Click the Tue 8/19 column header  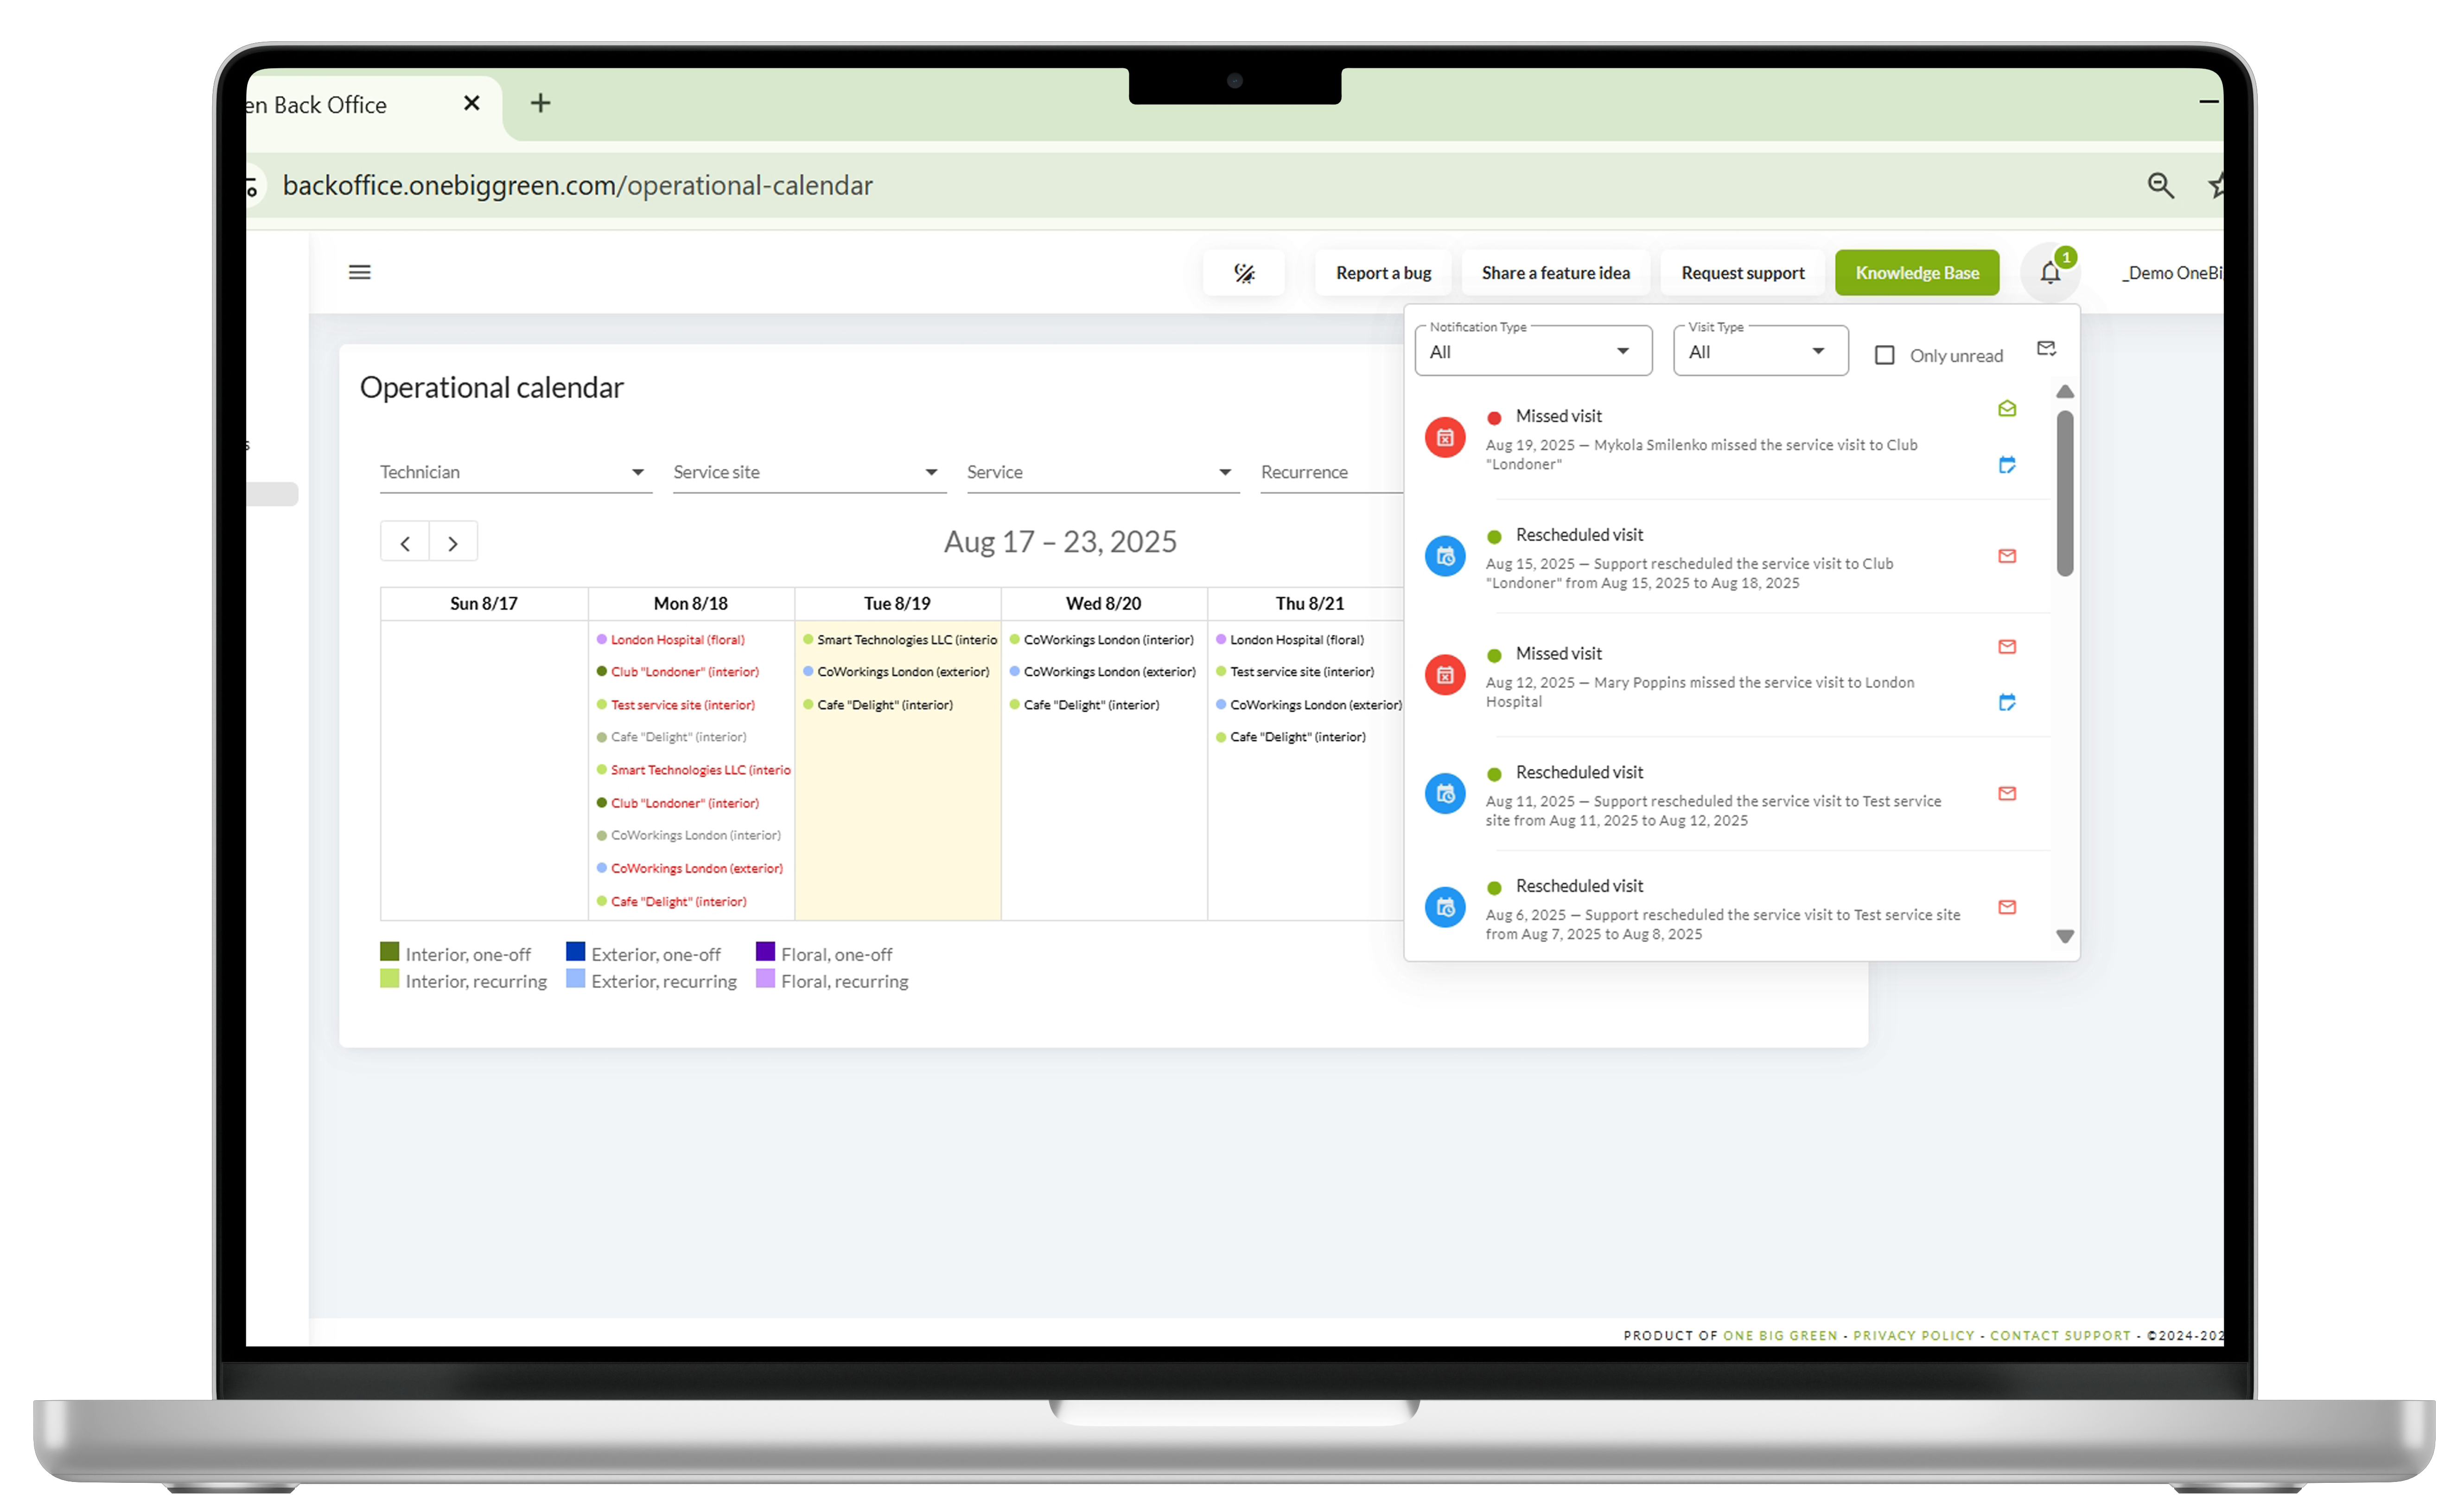pyautogui.click(x=897, y=604)
